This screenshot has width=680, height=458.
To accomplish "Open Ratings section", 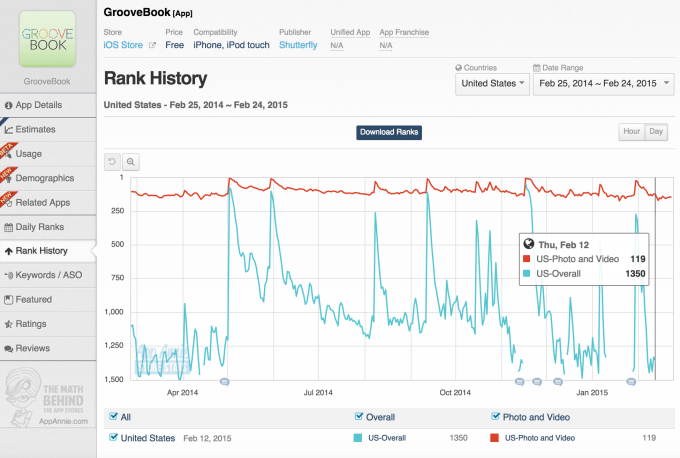I will click(x=48, y=324).
